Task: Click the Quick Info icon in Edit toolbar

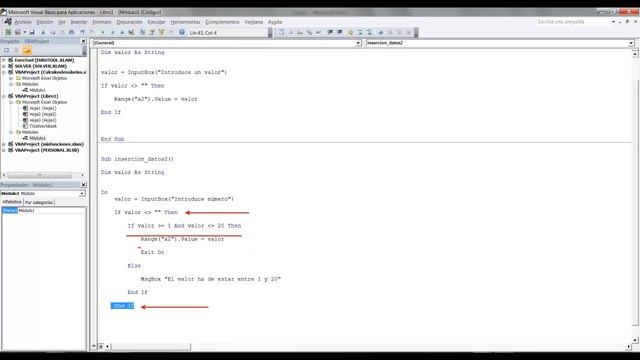Action: 300,32
